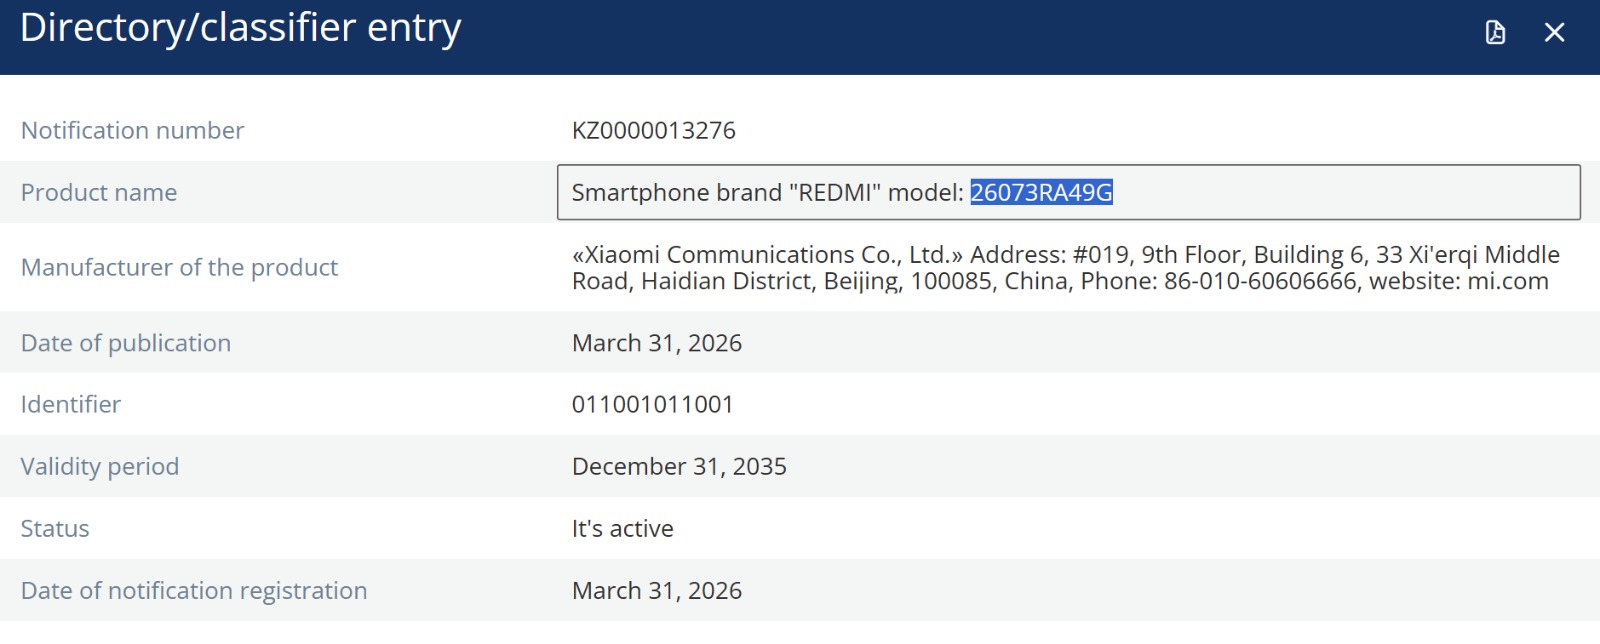Click the Date of publication label
The width and height of the screenshot is (1600, 644).
point(126,343)
